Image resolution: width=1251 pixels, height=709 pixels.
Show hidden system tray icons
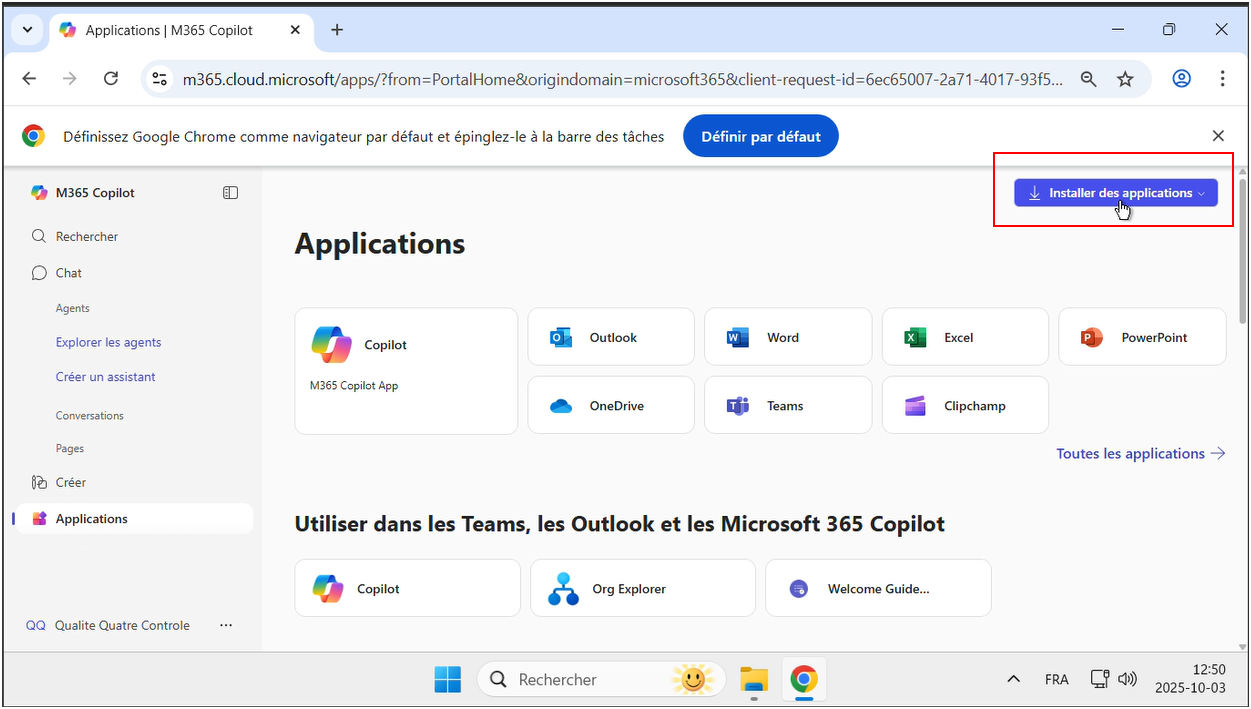pyautogui.click(x=1013, y=679)
